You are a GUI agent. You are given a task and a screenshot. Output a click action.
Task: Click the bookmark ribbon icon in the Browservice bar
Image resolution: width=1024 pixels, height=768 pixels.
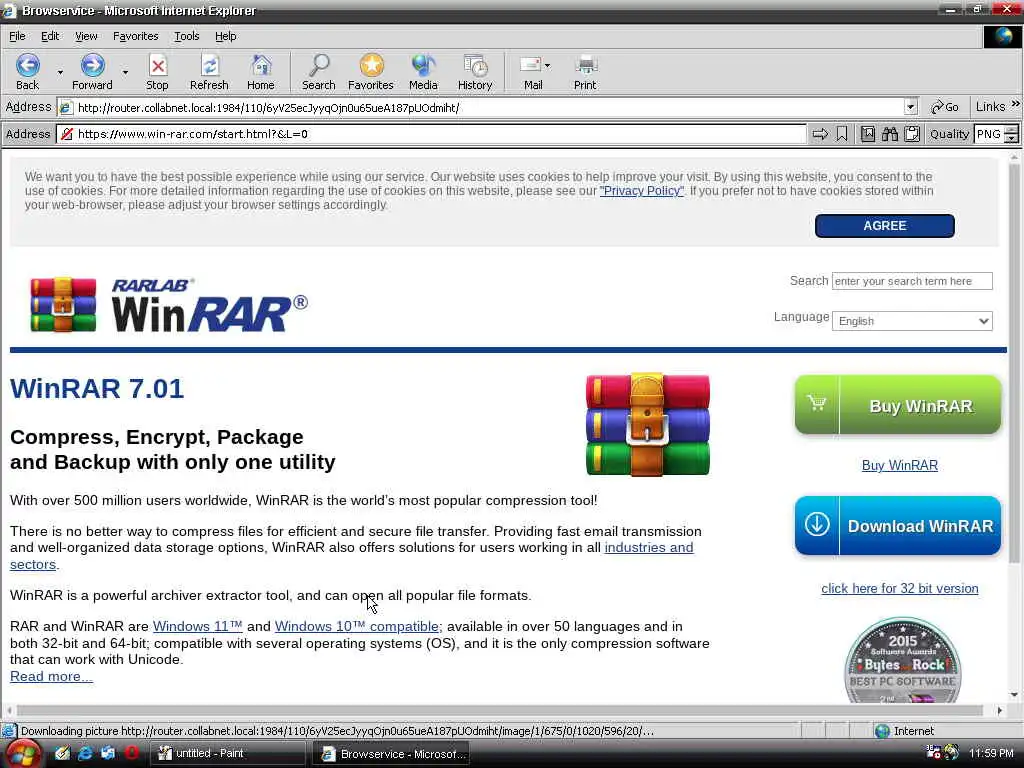[x=842, y=134]
